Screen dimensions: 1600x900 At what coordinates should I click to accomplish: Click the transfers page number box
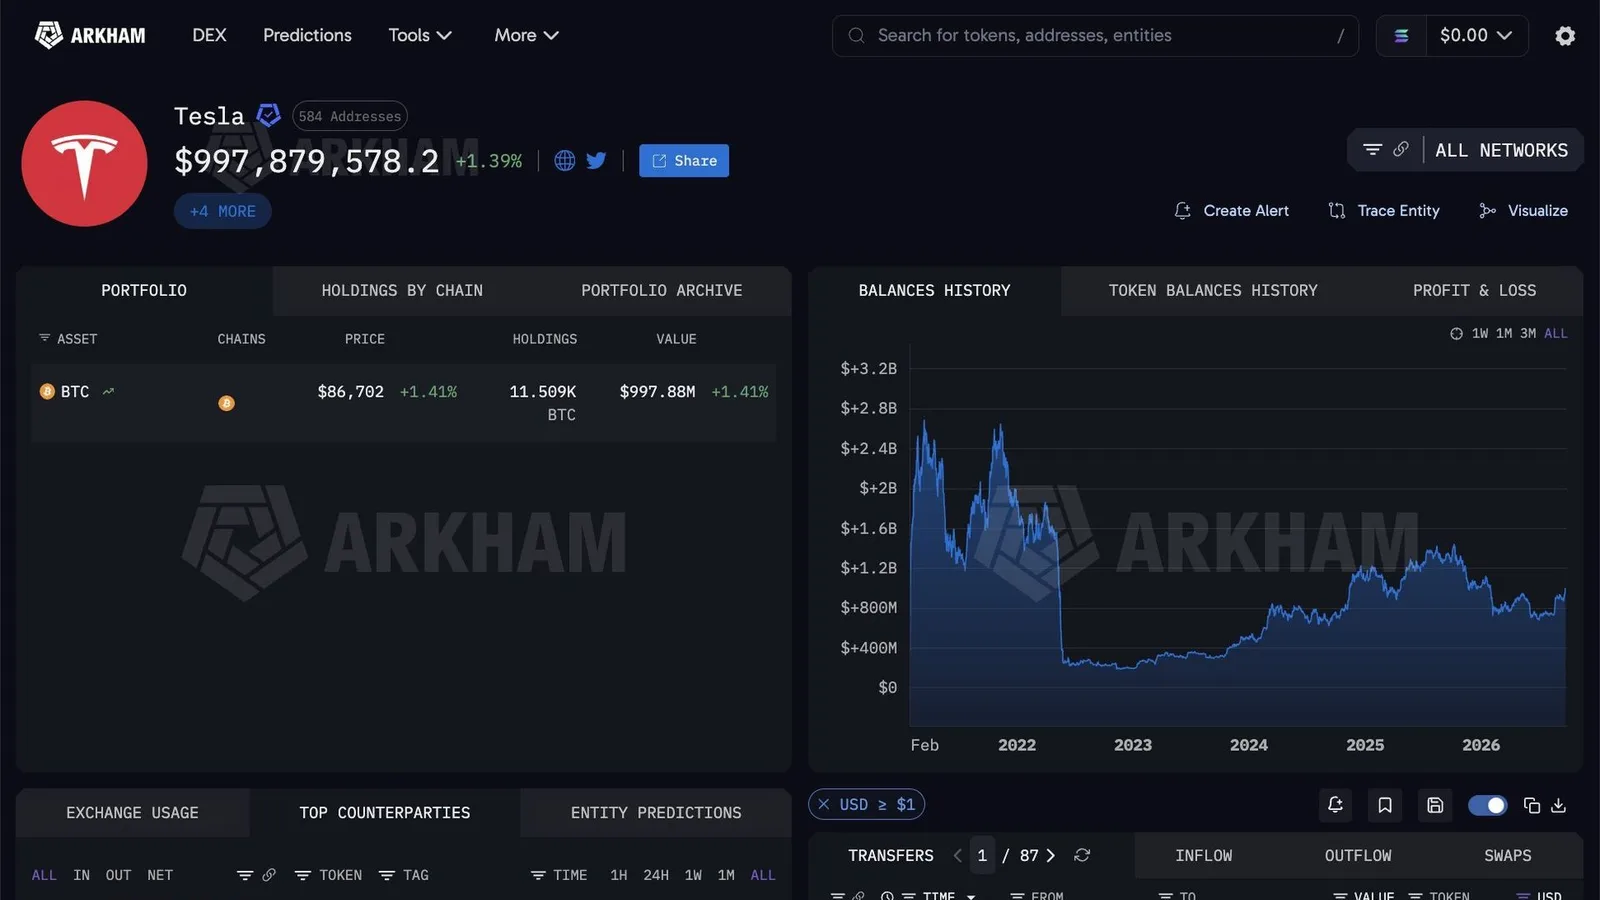(x=982, y=856)
